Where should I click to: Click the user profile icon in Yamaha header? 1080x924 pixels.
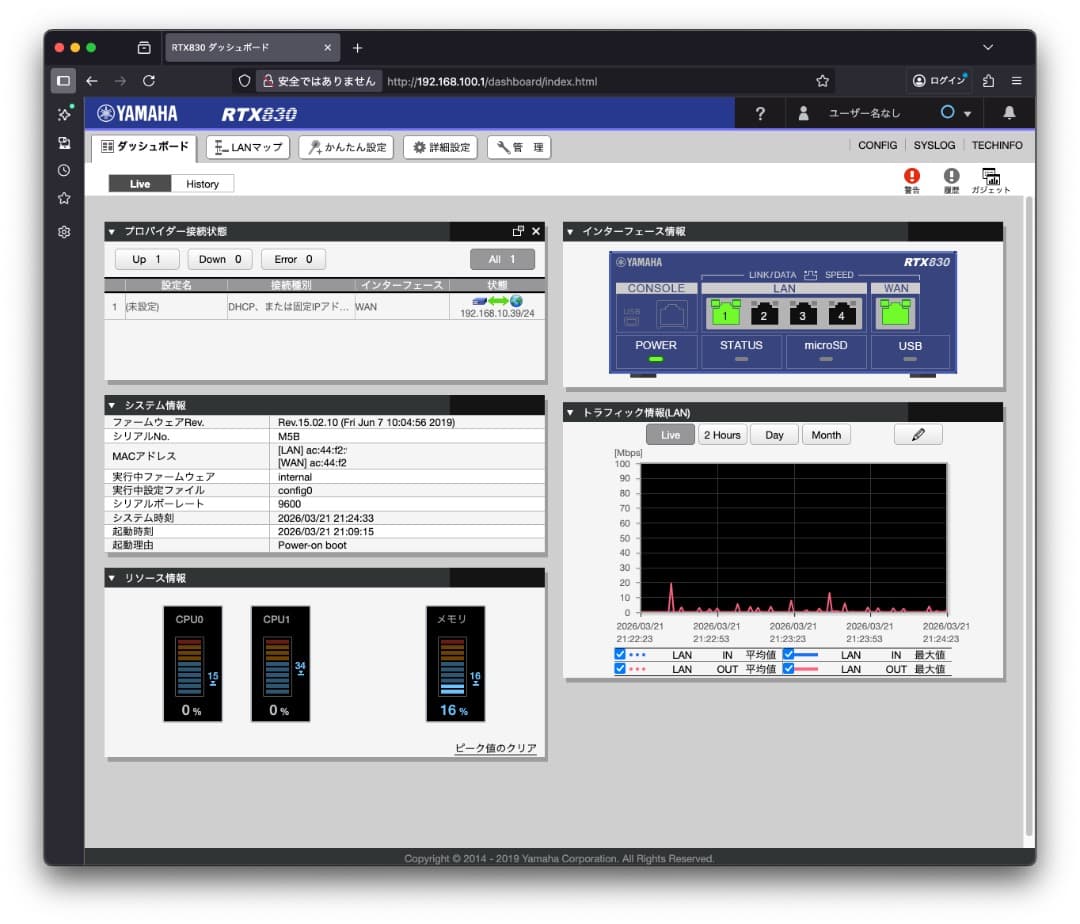tap(803, 114)
